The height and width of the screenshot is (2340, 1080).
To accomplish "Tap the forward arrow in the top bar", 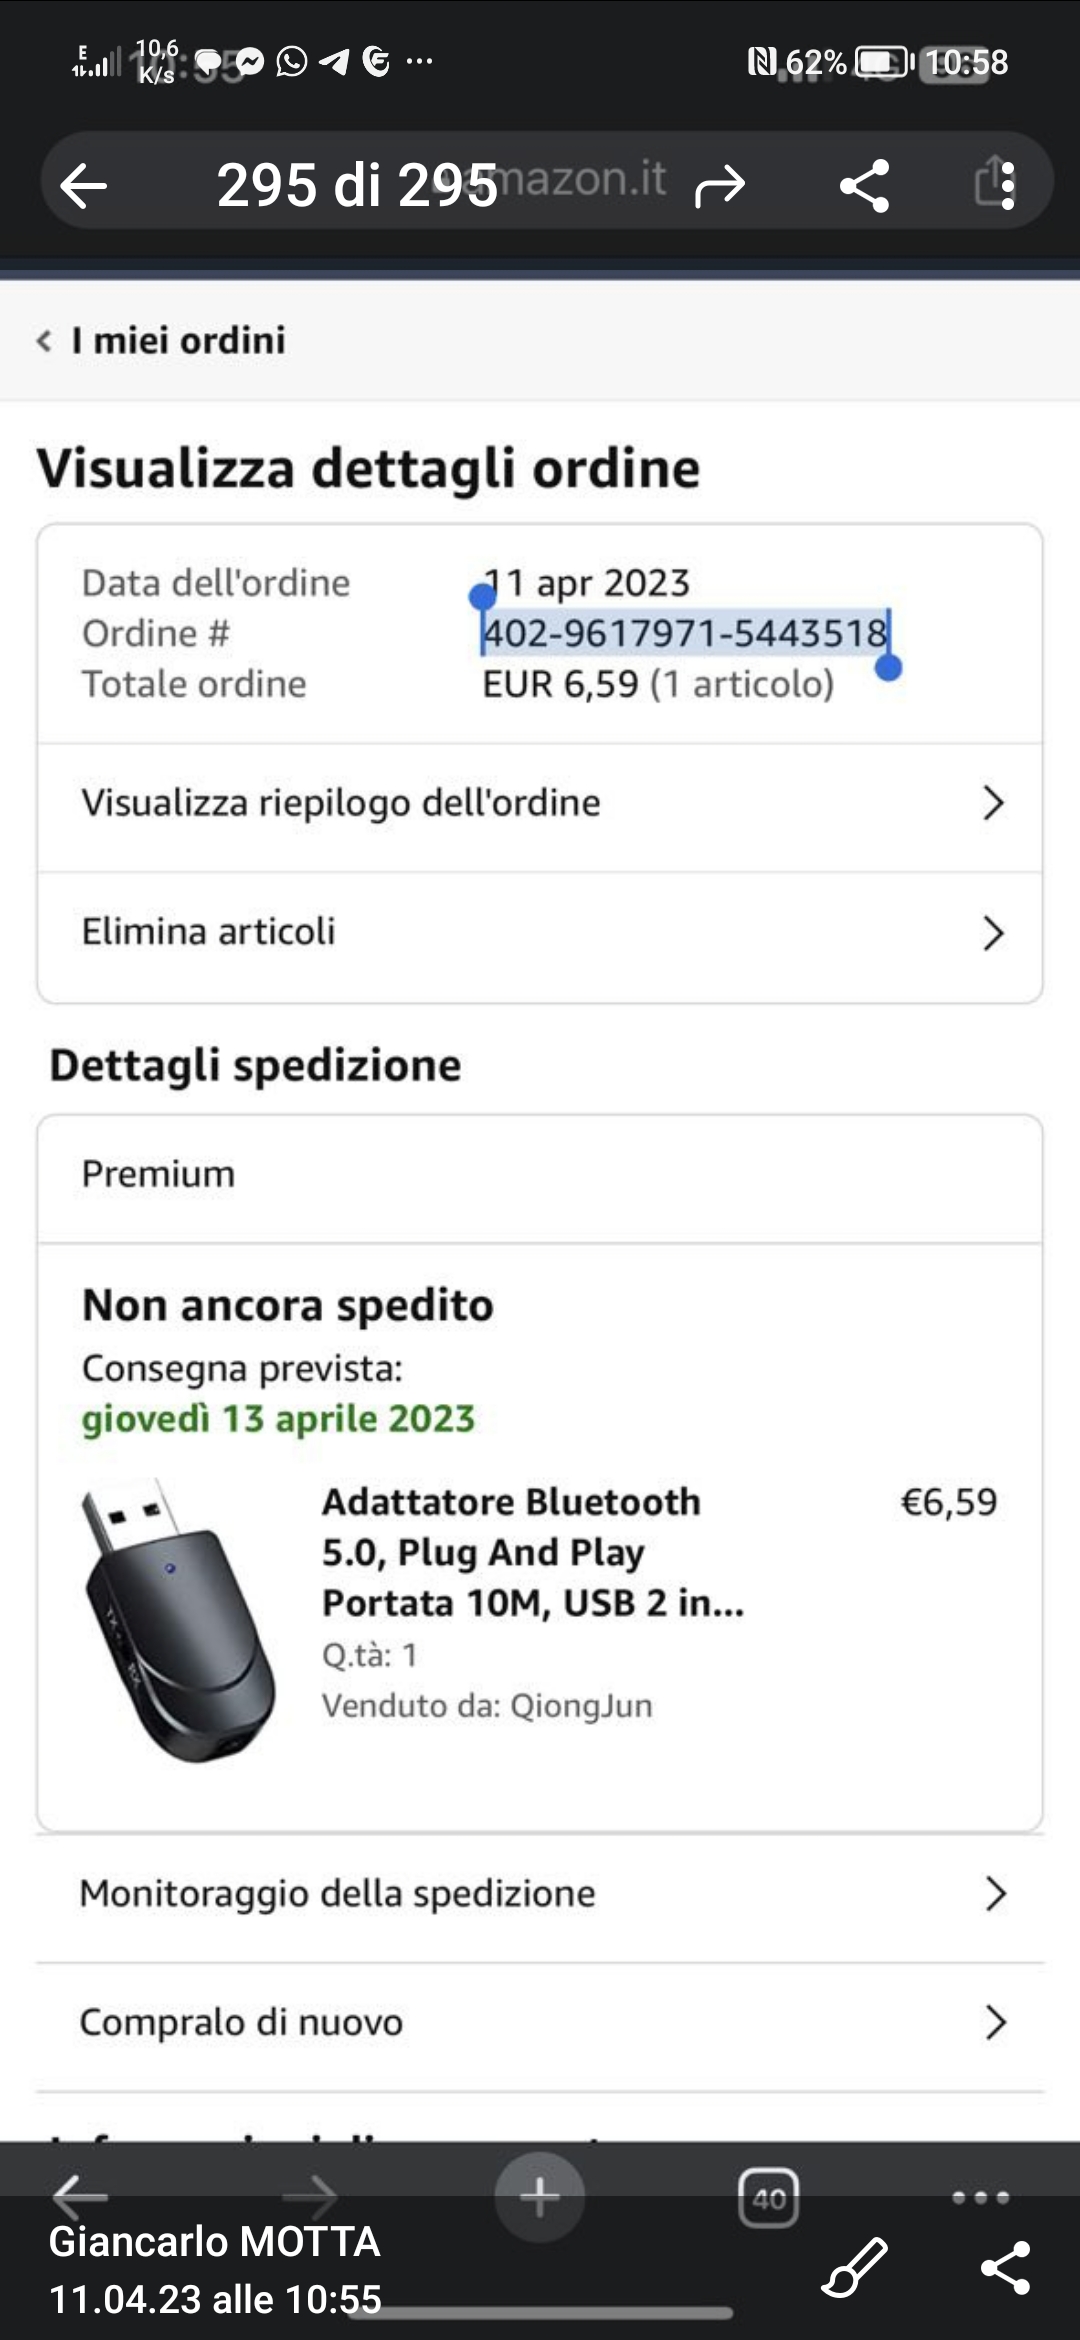I will tap(720, 186).
